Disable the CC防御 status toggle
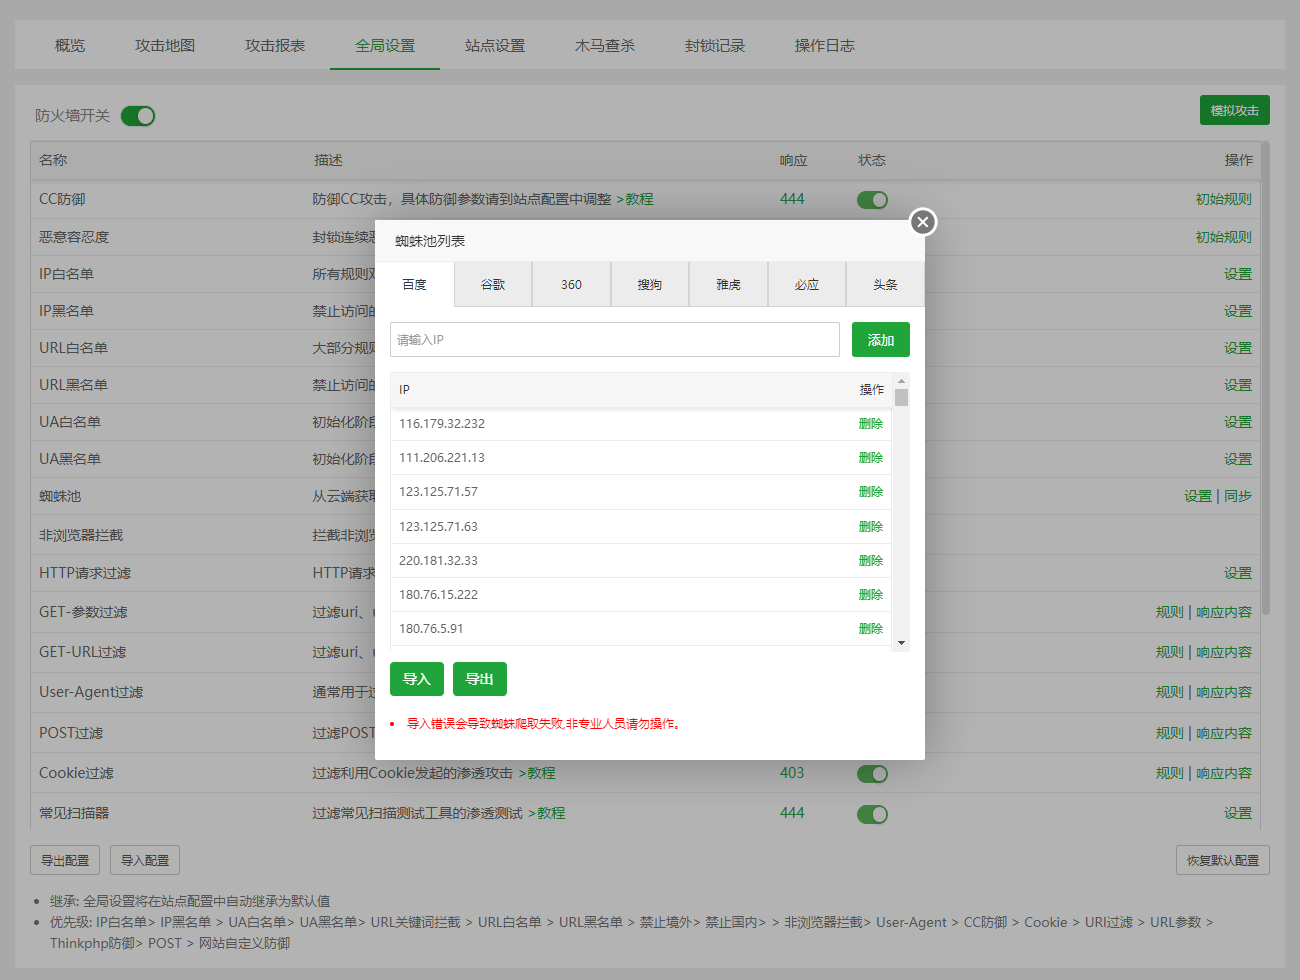Screen dimensions: 1300x980 (x=872, y=200)
